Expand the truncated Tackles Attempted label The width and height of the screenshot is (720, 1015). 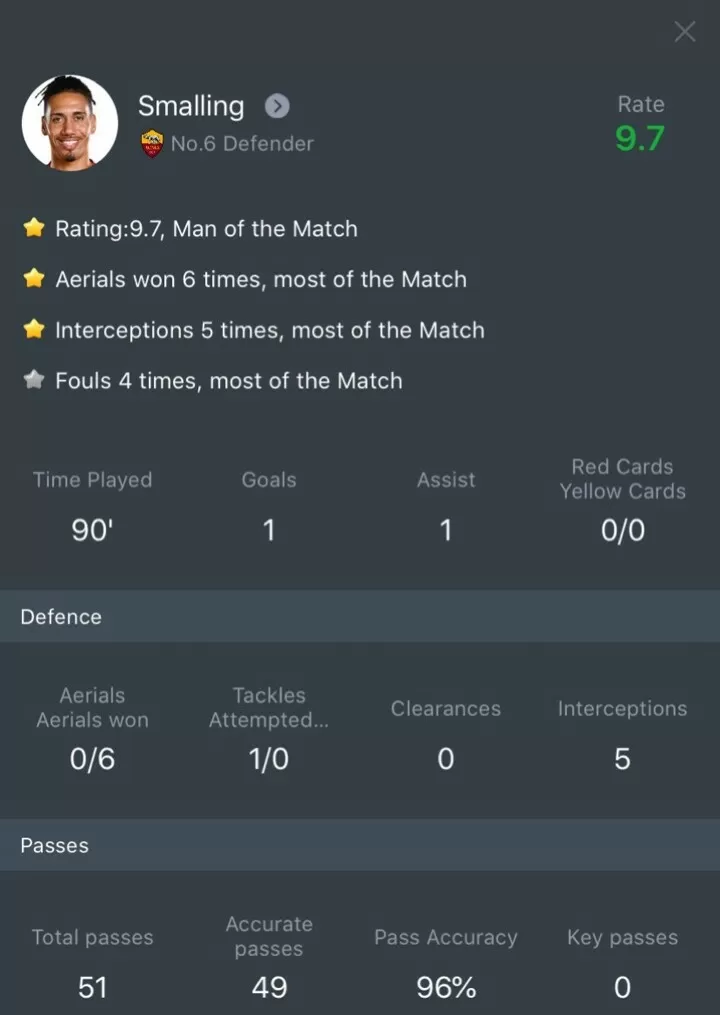268,708
